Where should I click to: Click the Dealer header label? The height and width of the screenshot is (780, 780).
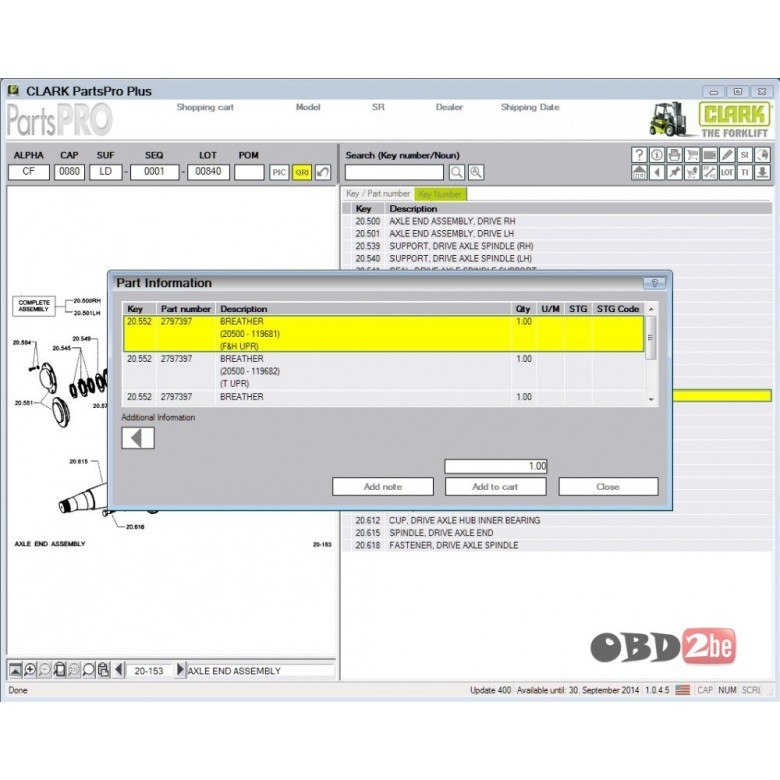[x=449, y=107]
